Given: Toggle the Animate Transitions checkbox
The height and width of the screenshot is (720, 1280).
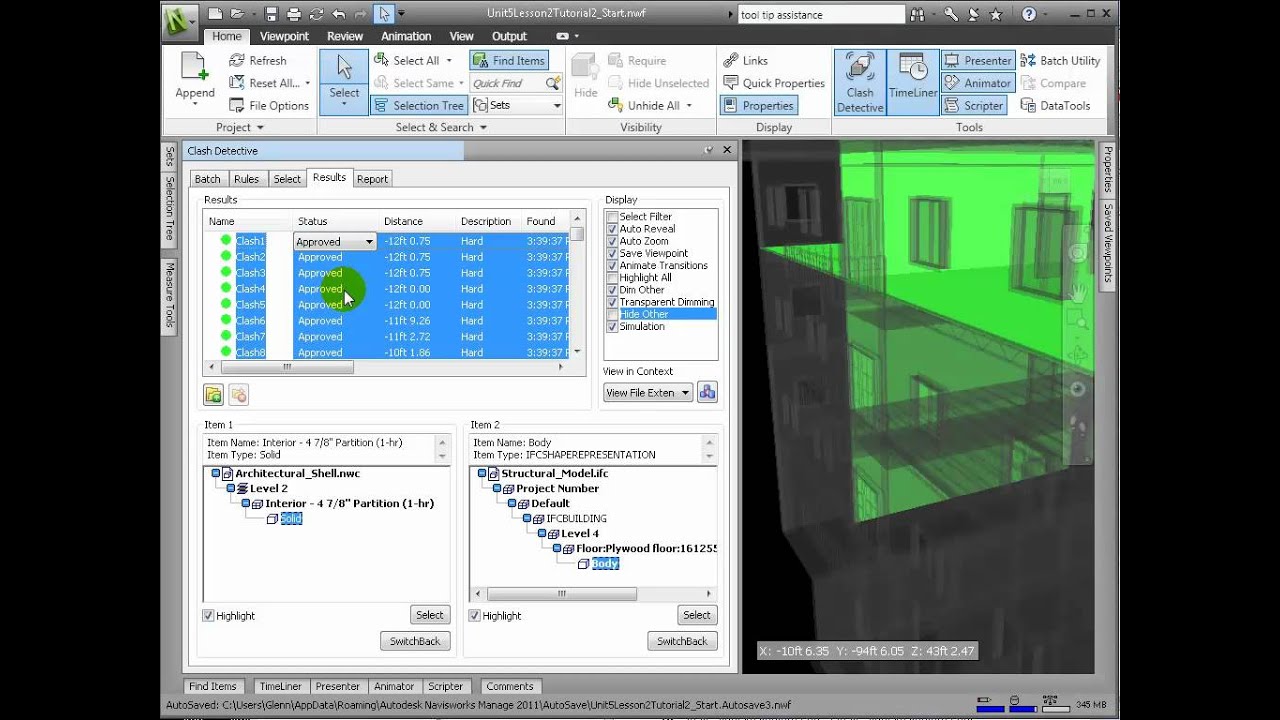Looking at the screenshot, I should tap(612, 266).
